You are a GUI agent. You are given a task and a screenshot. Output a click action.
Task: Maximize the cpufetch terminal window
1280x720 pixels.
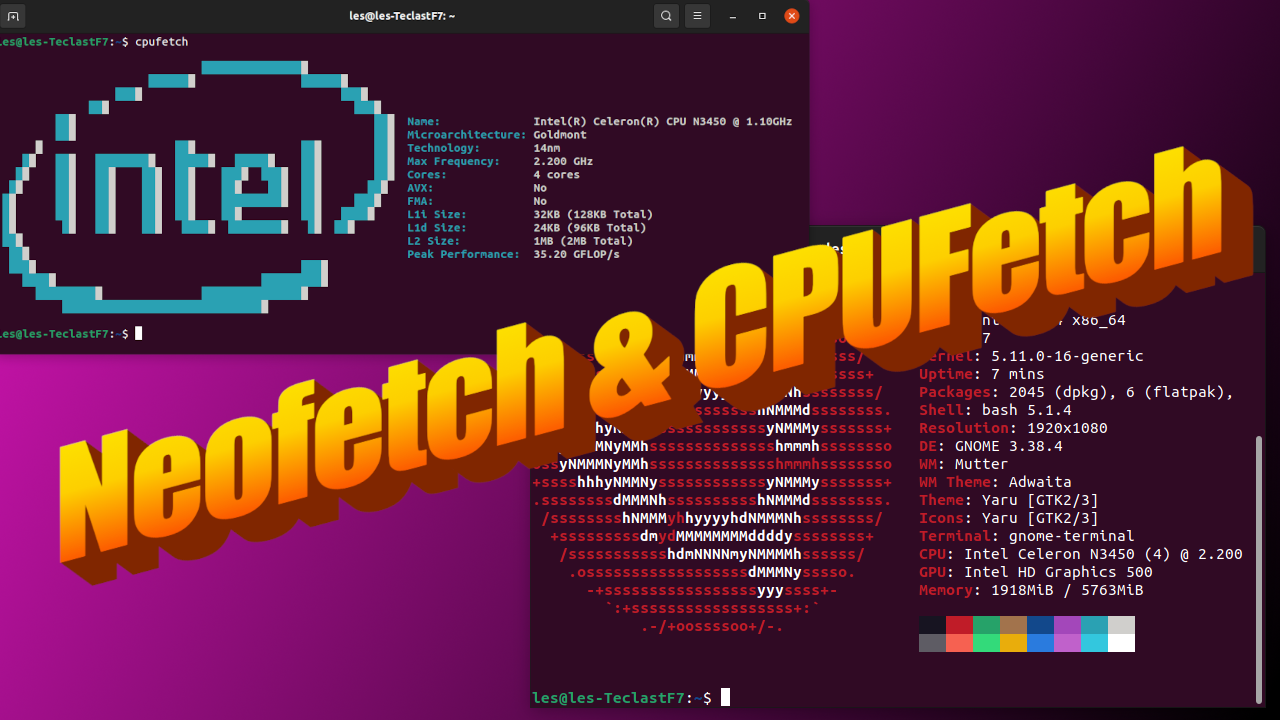762,16
